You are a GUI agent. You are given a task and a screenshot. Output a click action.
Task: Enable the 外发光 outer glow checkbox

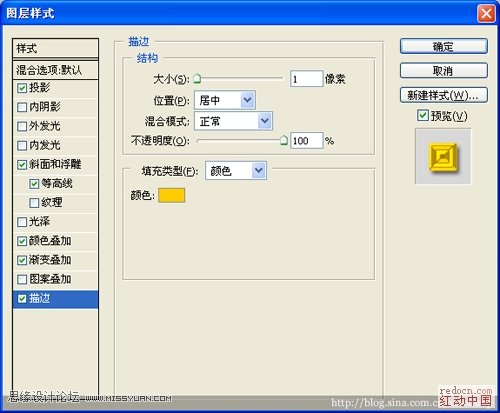(x=22, y=126)
